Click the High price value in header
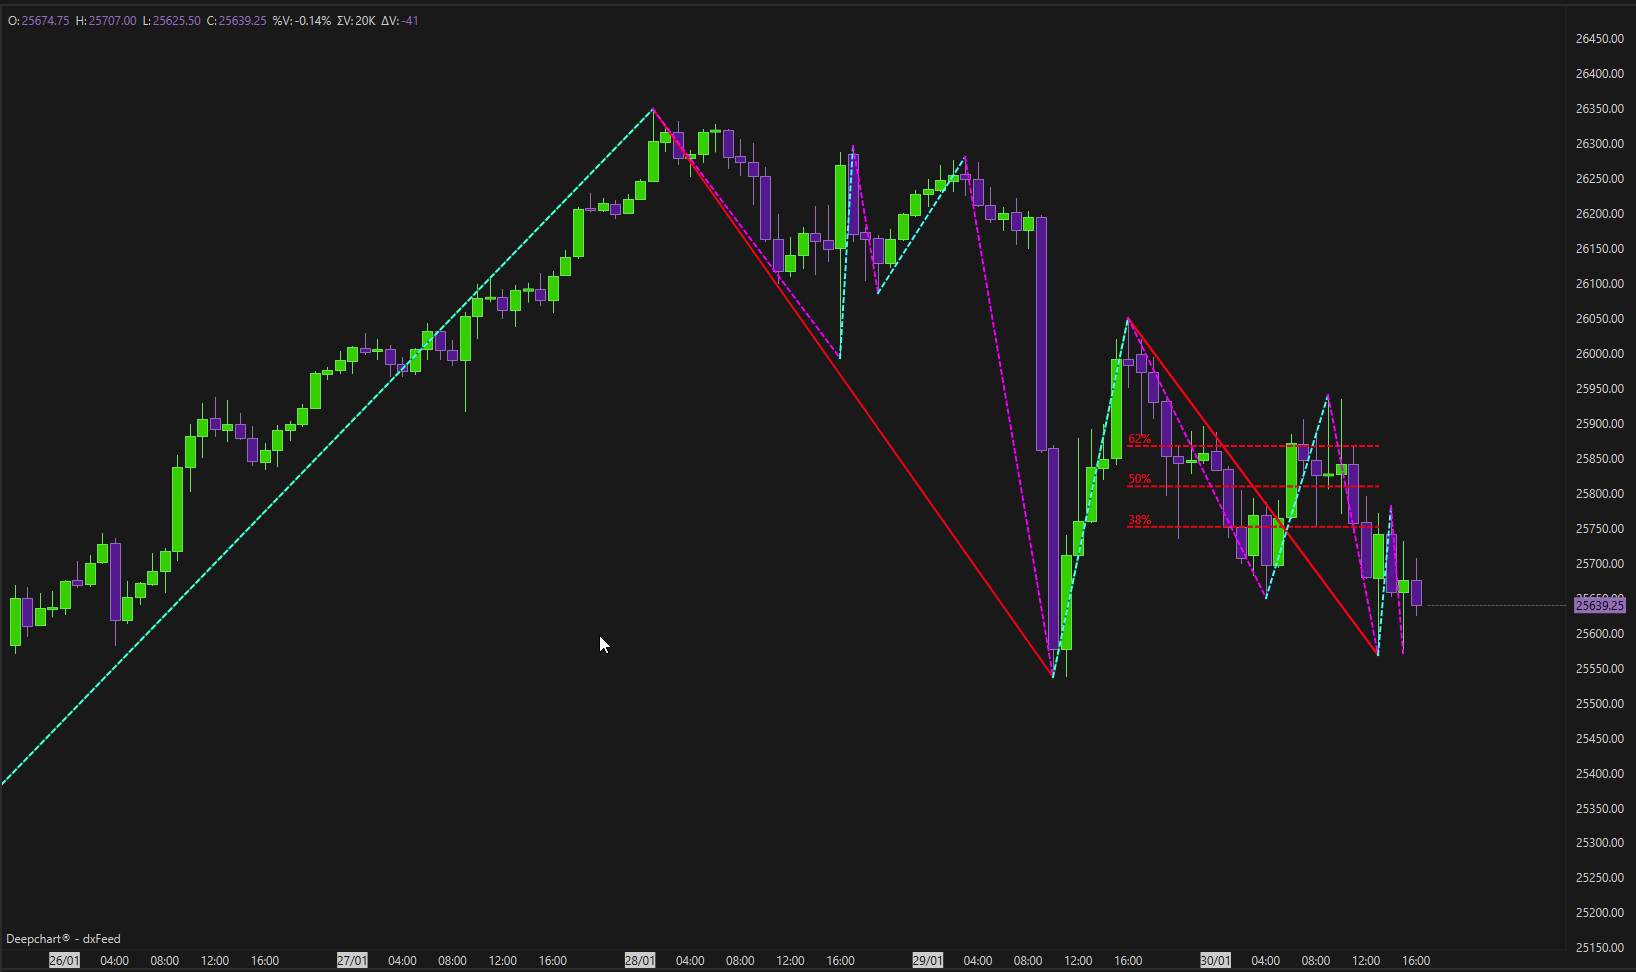The image size is (1636, 972). tap(112, 21)
